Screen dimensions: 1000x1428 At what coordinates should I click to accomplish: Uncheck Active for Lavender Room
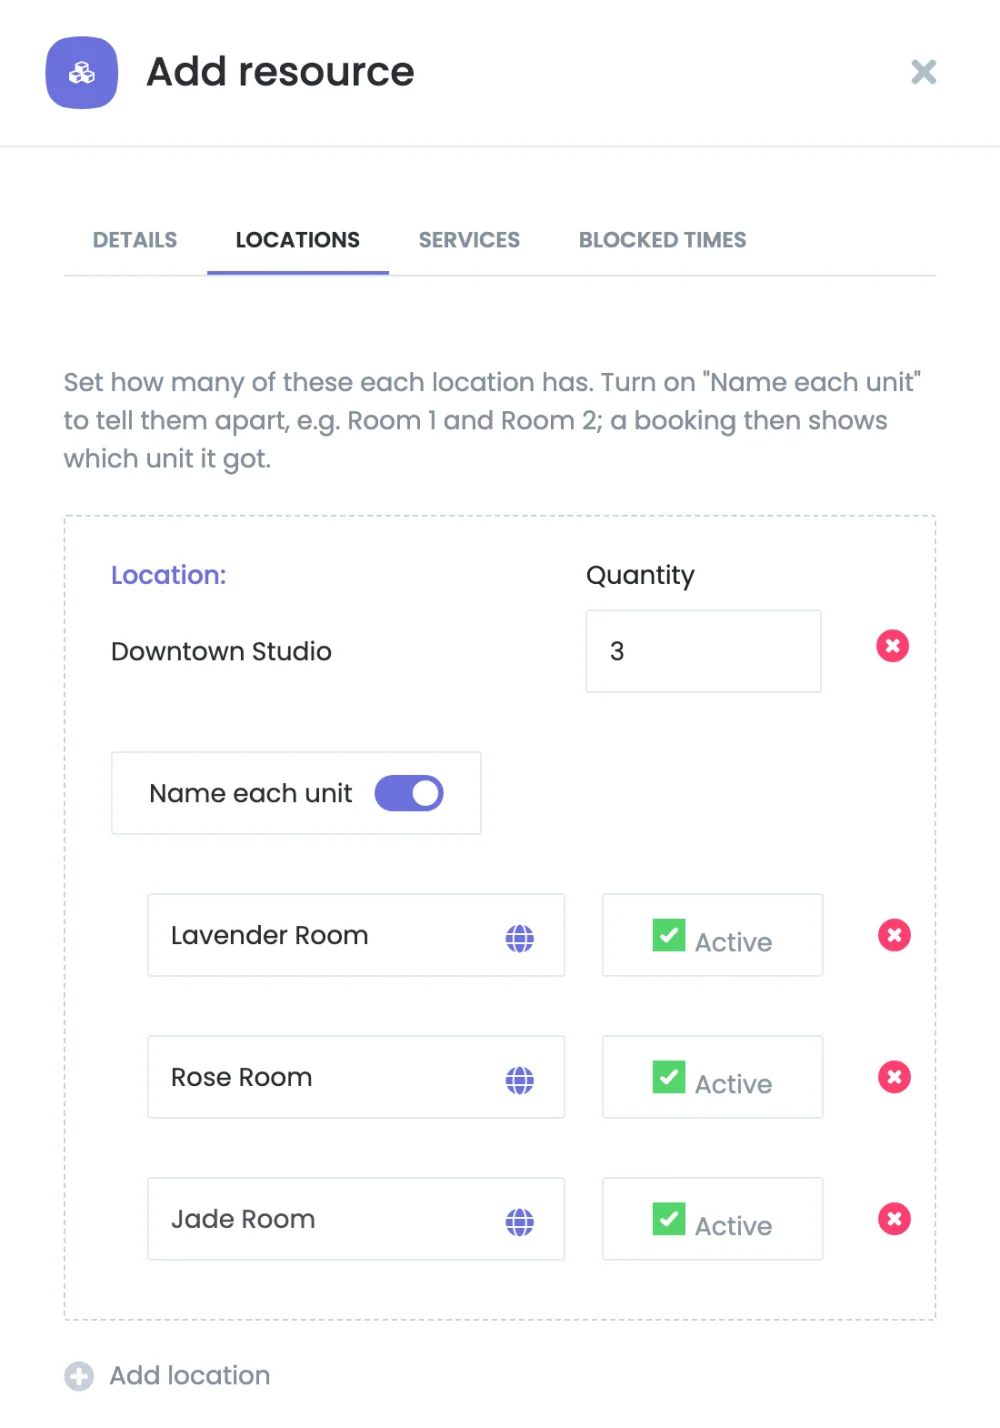669,935
